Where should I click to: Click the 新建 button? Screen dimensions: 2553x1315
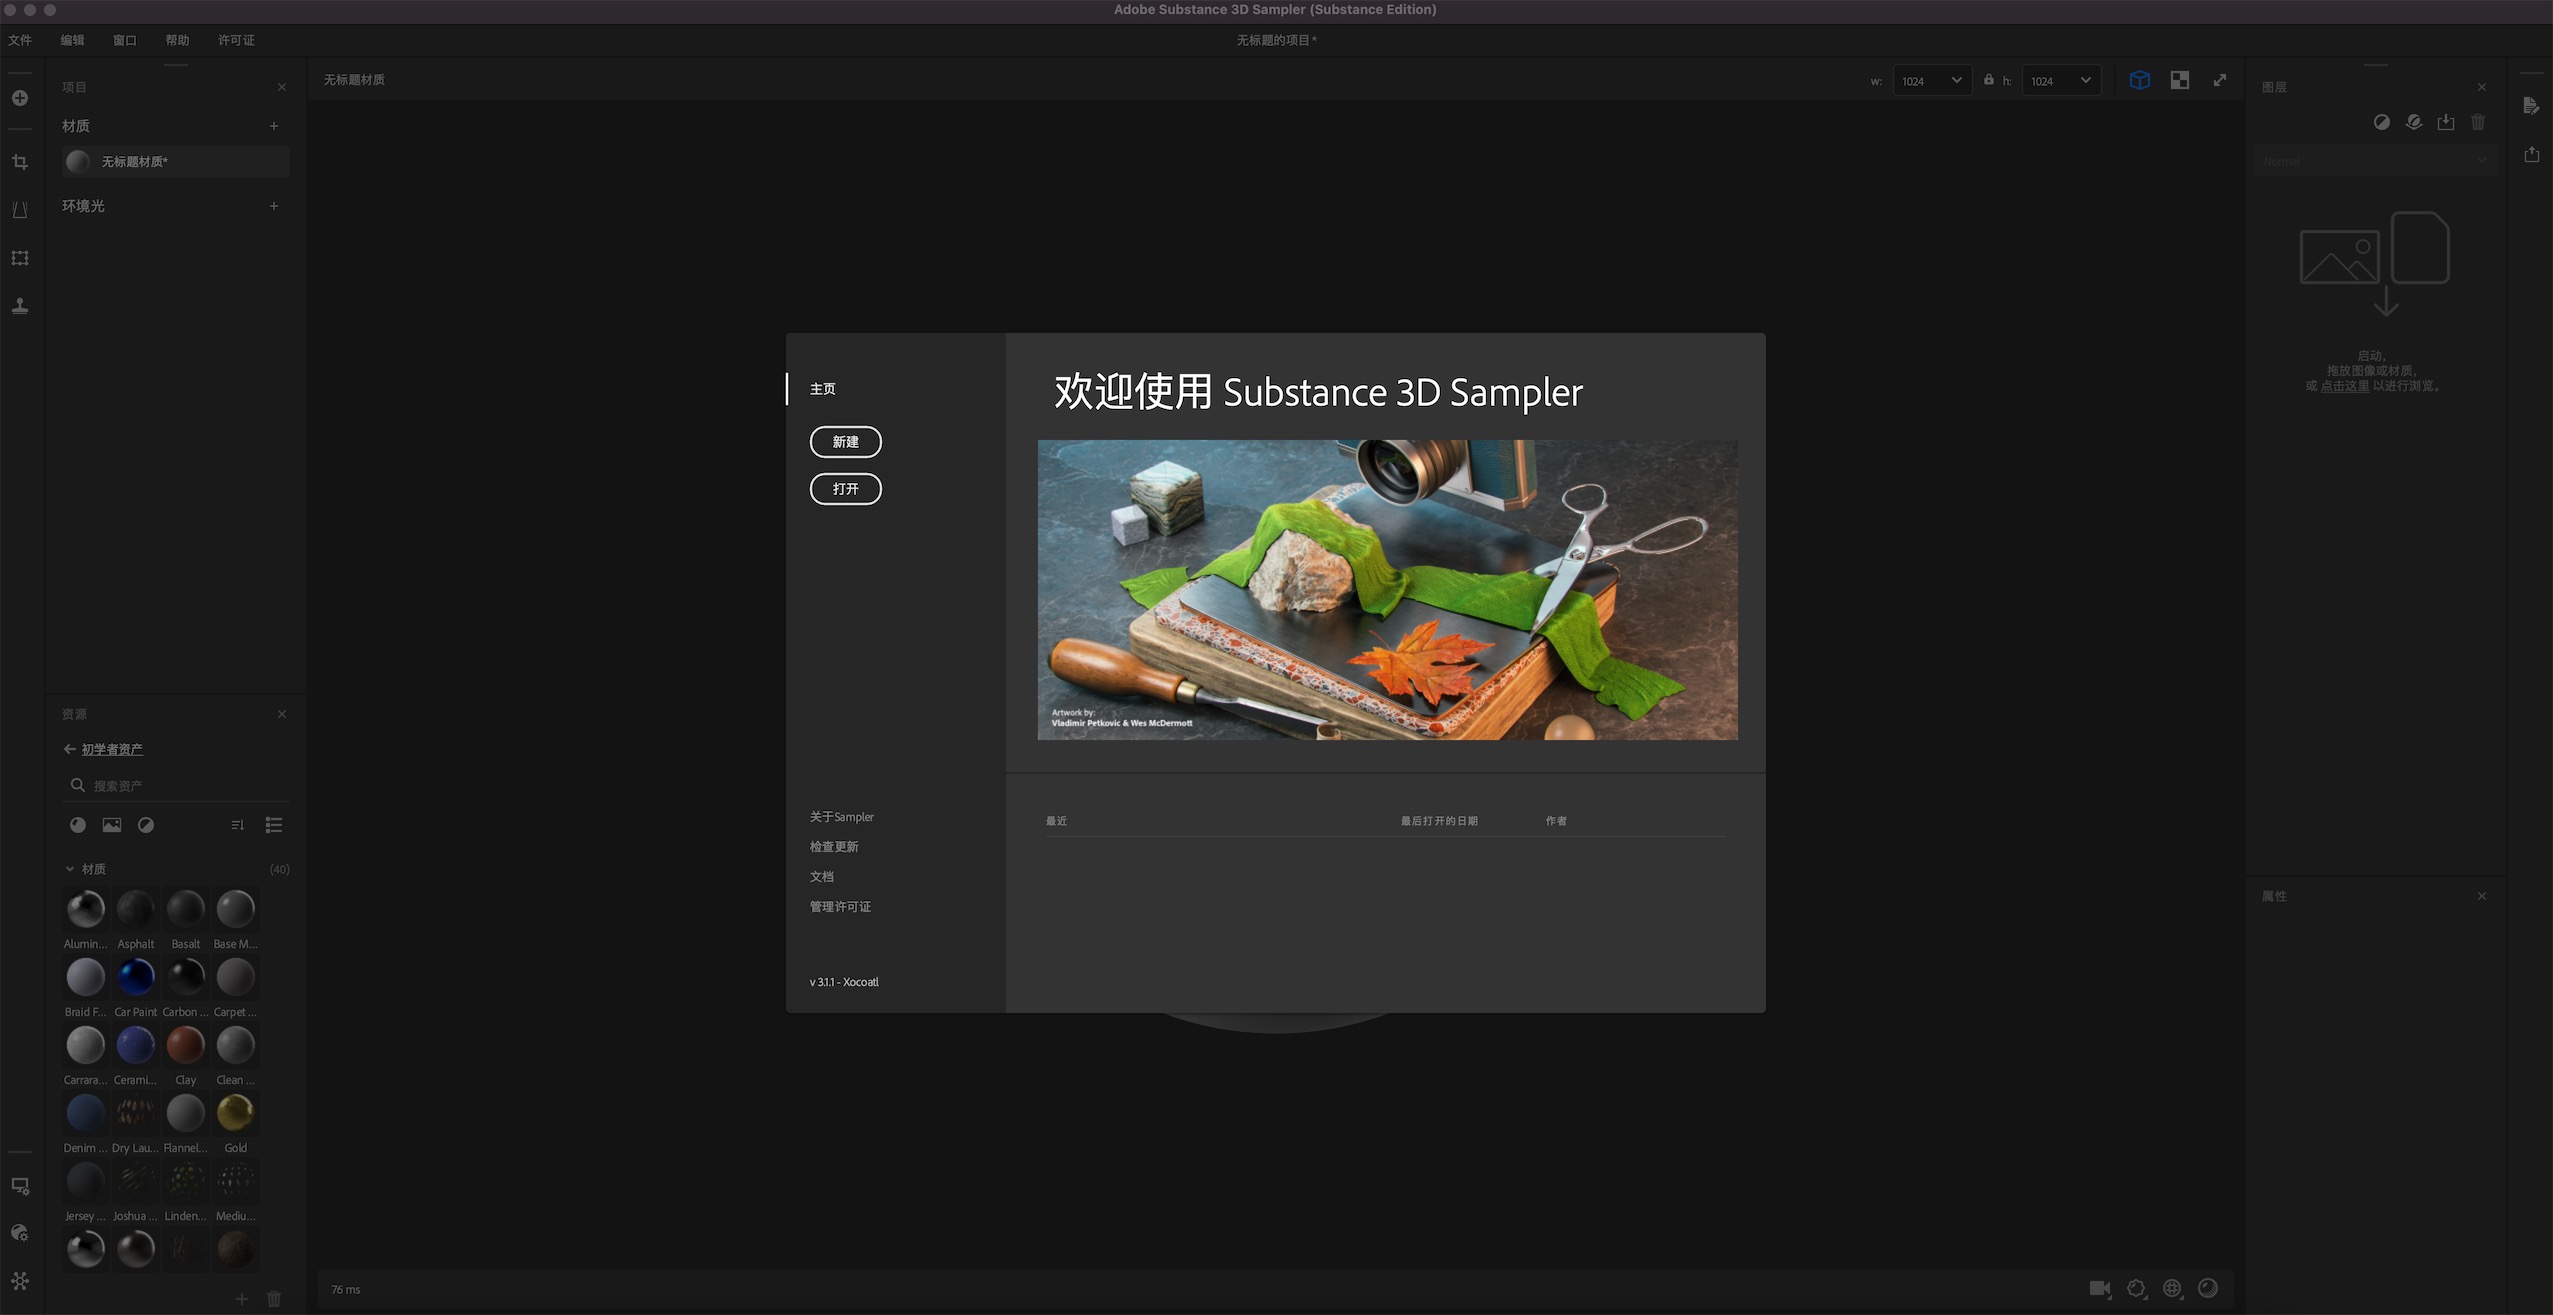point(846,442)
